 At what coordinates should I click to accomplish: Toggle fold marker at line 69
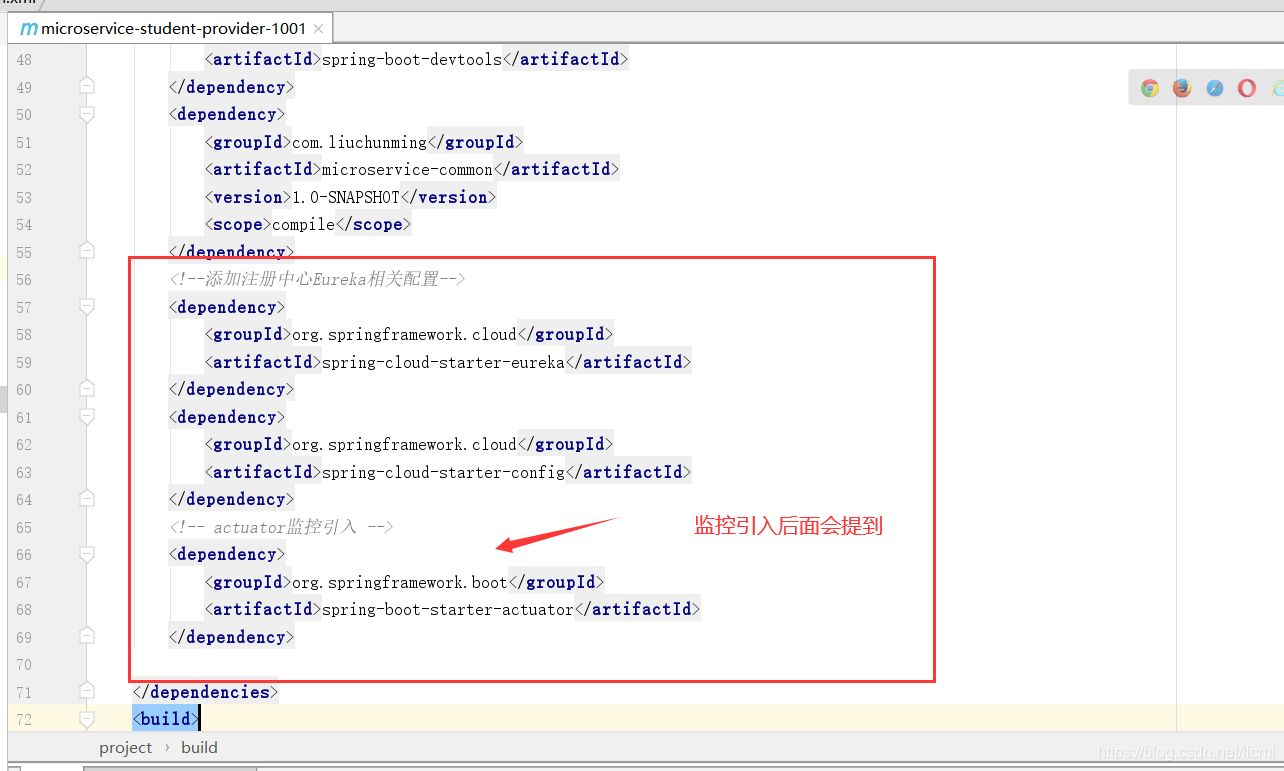[87, 636]
